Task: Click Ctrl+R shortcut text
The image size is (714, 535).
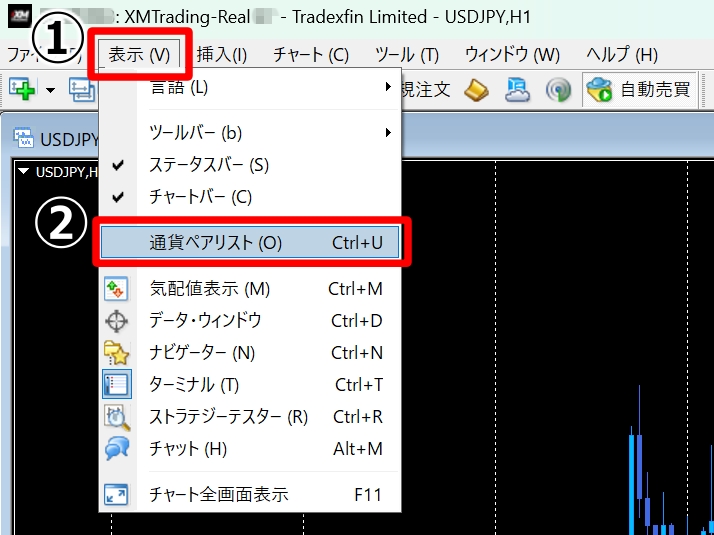Action: (x=358, y=417)
